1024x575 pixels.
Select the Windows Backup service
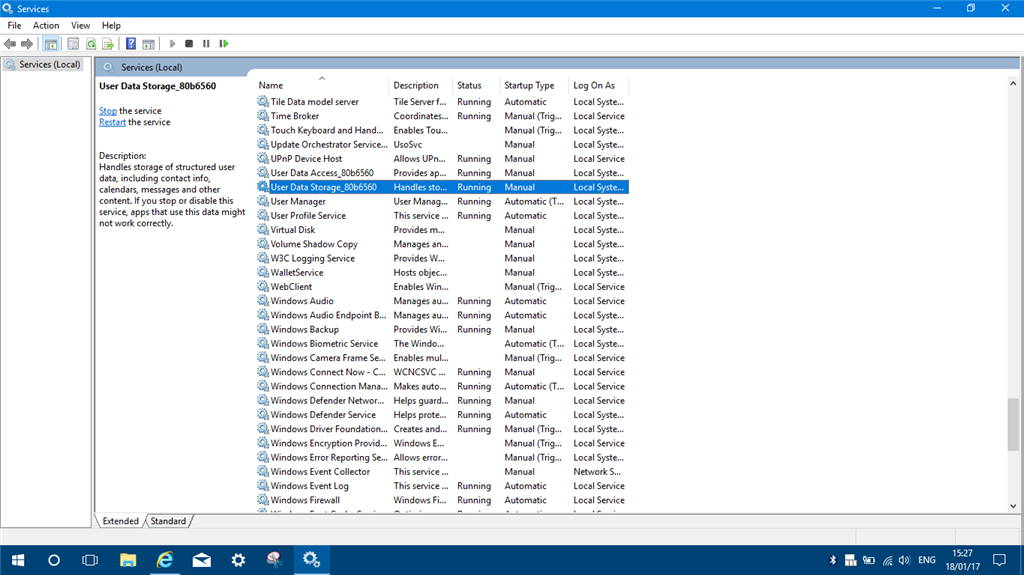(442, 330)
